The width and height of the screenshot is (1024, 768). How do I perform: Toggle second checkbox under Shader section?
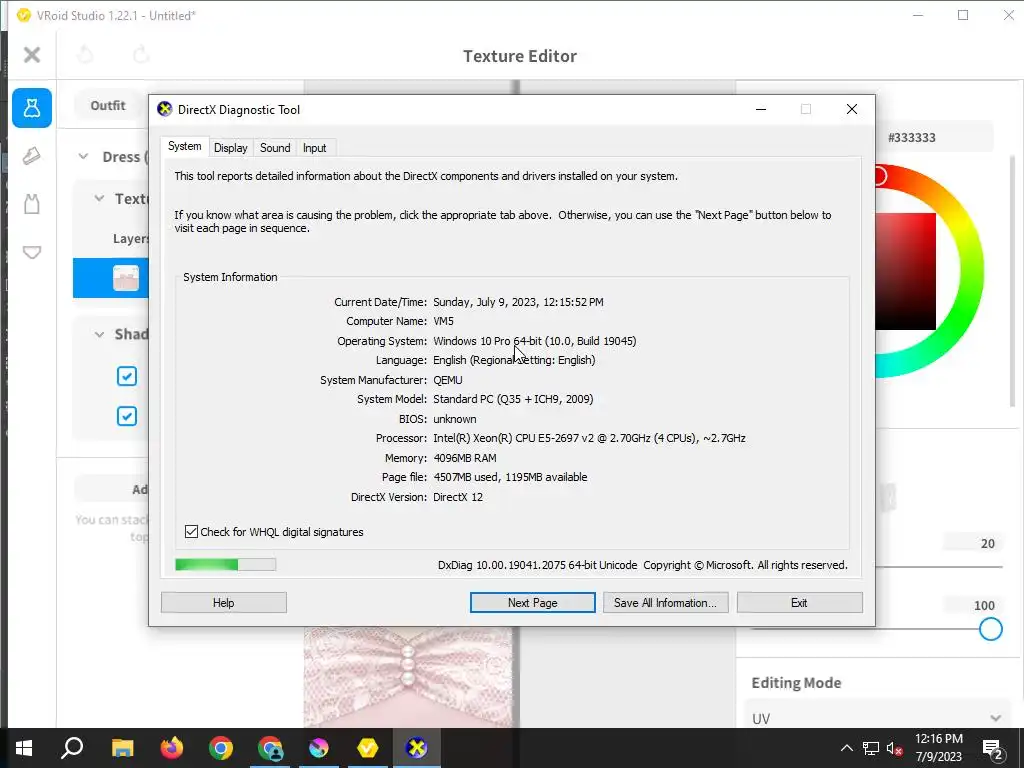pos(127,416)
